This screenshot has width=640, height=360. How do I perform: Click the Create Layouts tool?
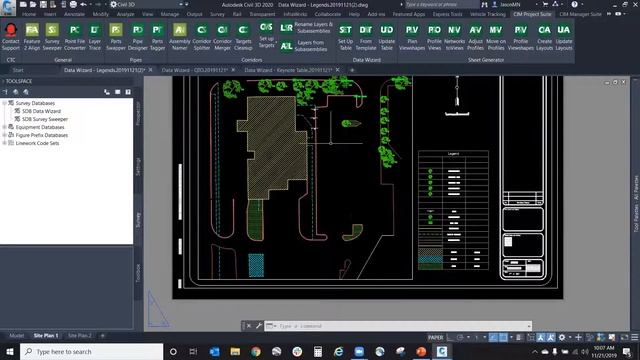pyautogui.click(x=544, y=37)
